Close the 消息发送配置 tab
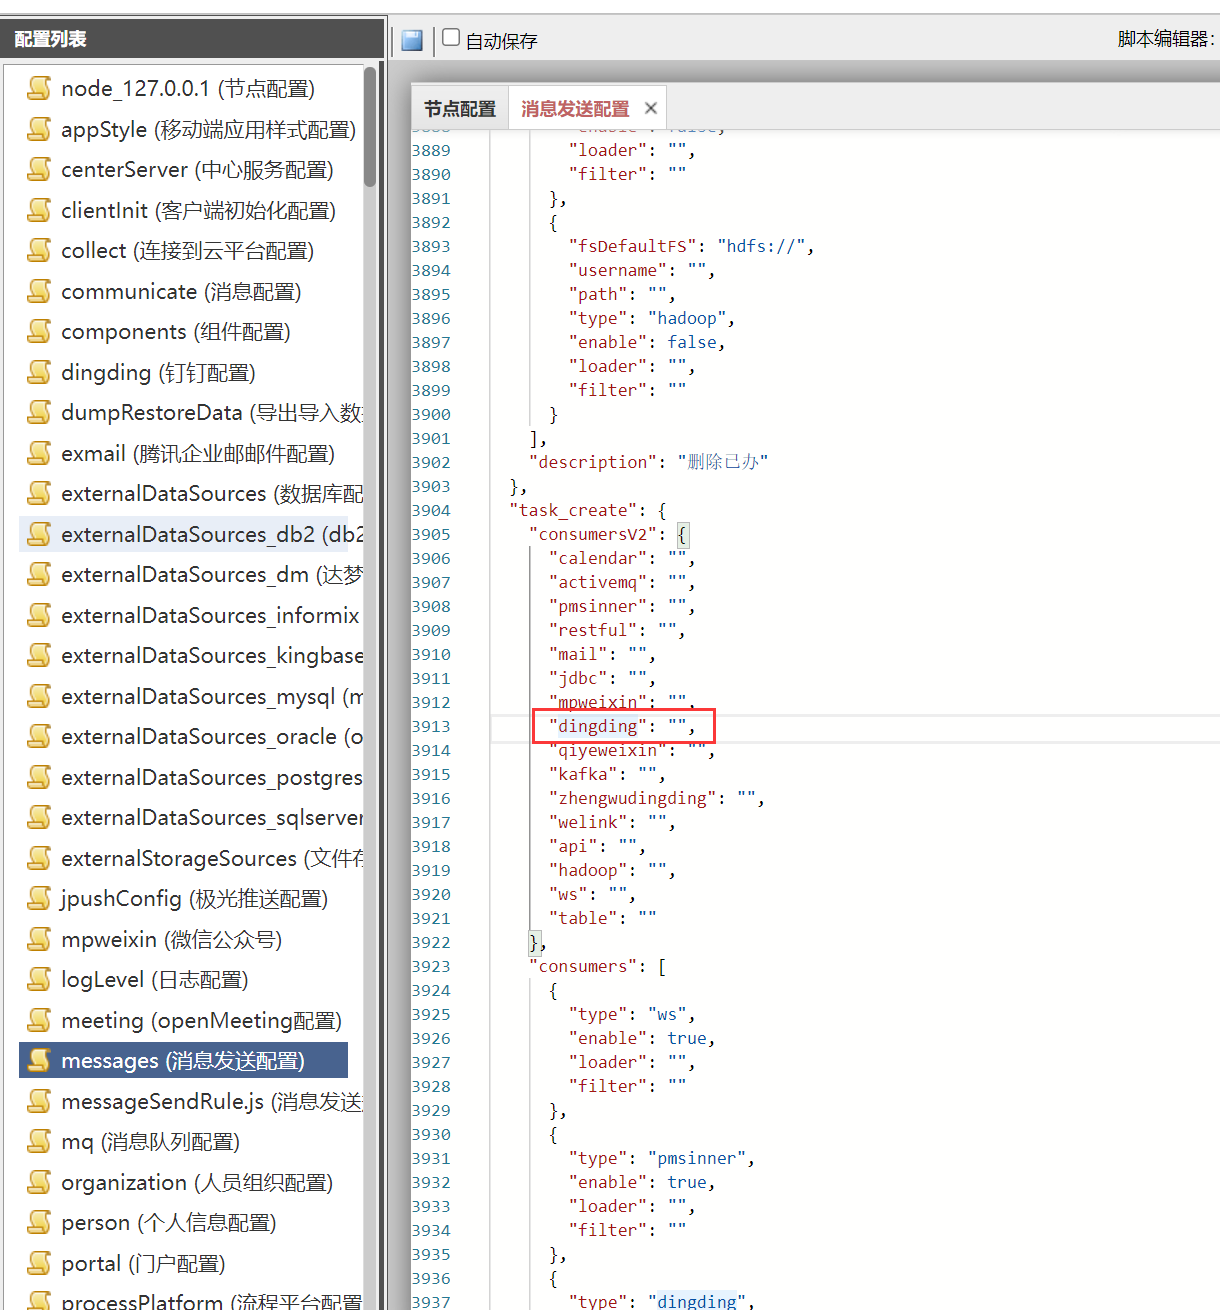 pos(651,108)
